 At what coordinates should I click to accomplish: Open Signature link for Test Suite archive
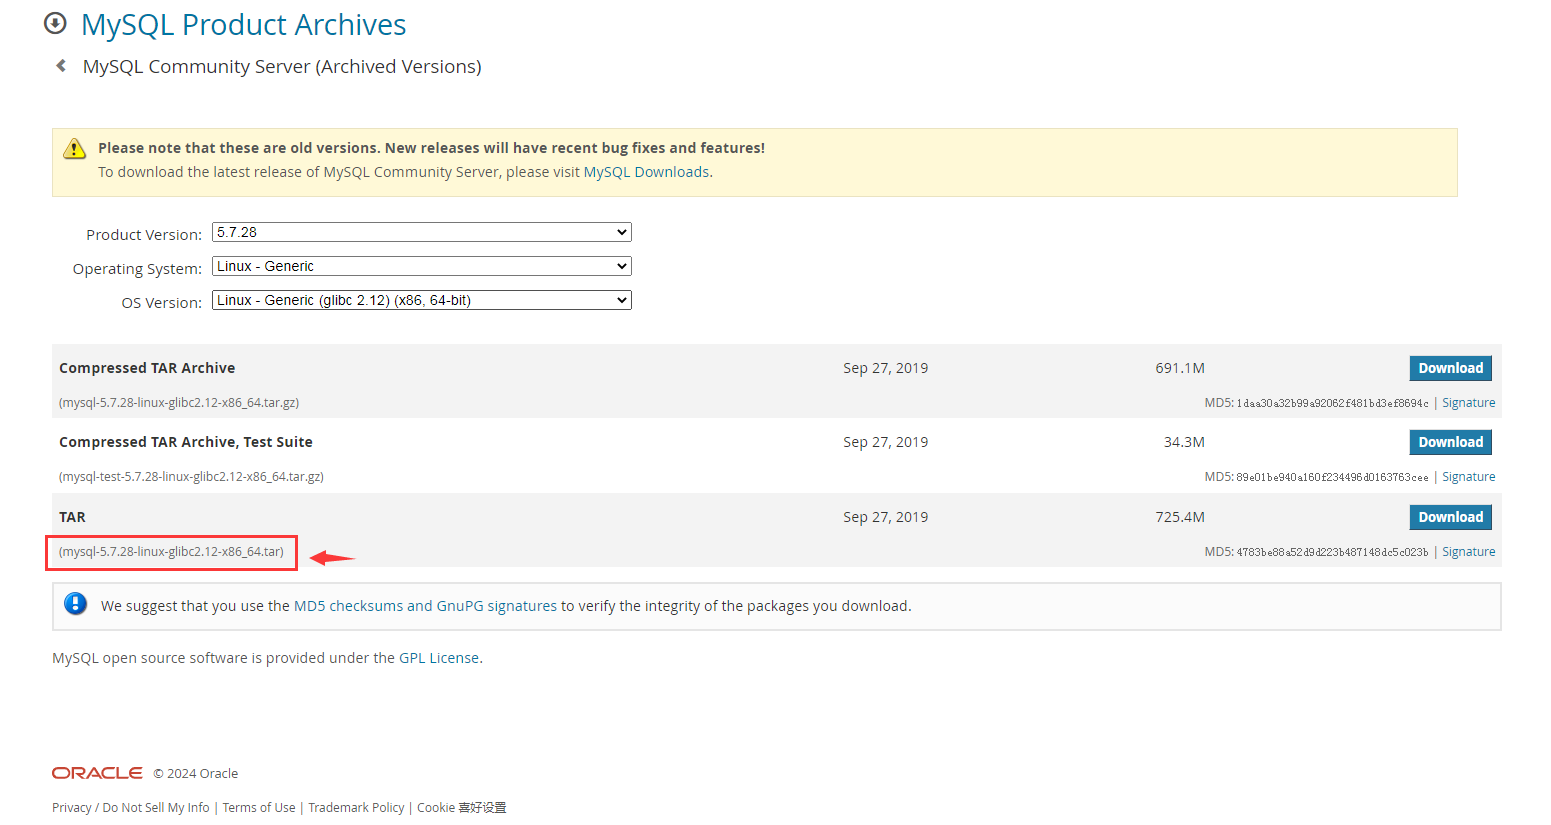tap(1468, 477)
